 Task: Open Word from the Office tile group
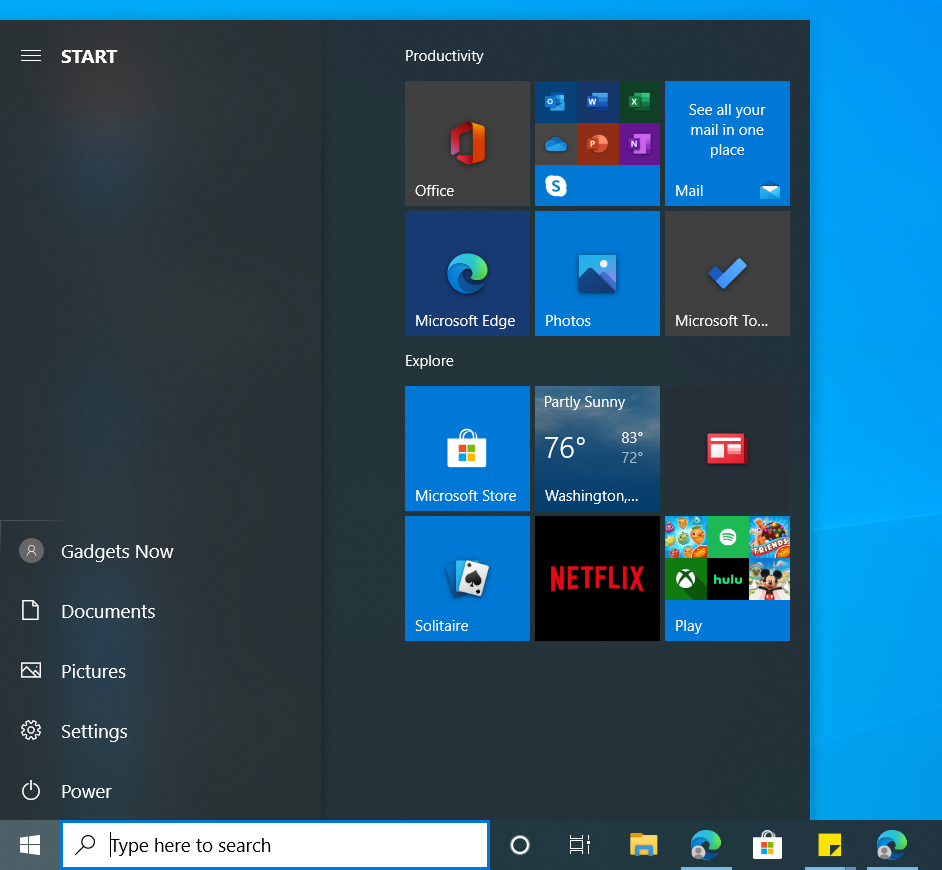pos(597,101)
